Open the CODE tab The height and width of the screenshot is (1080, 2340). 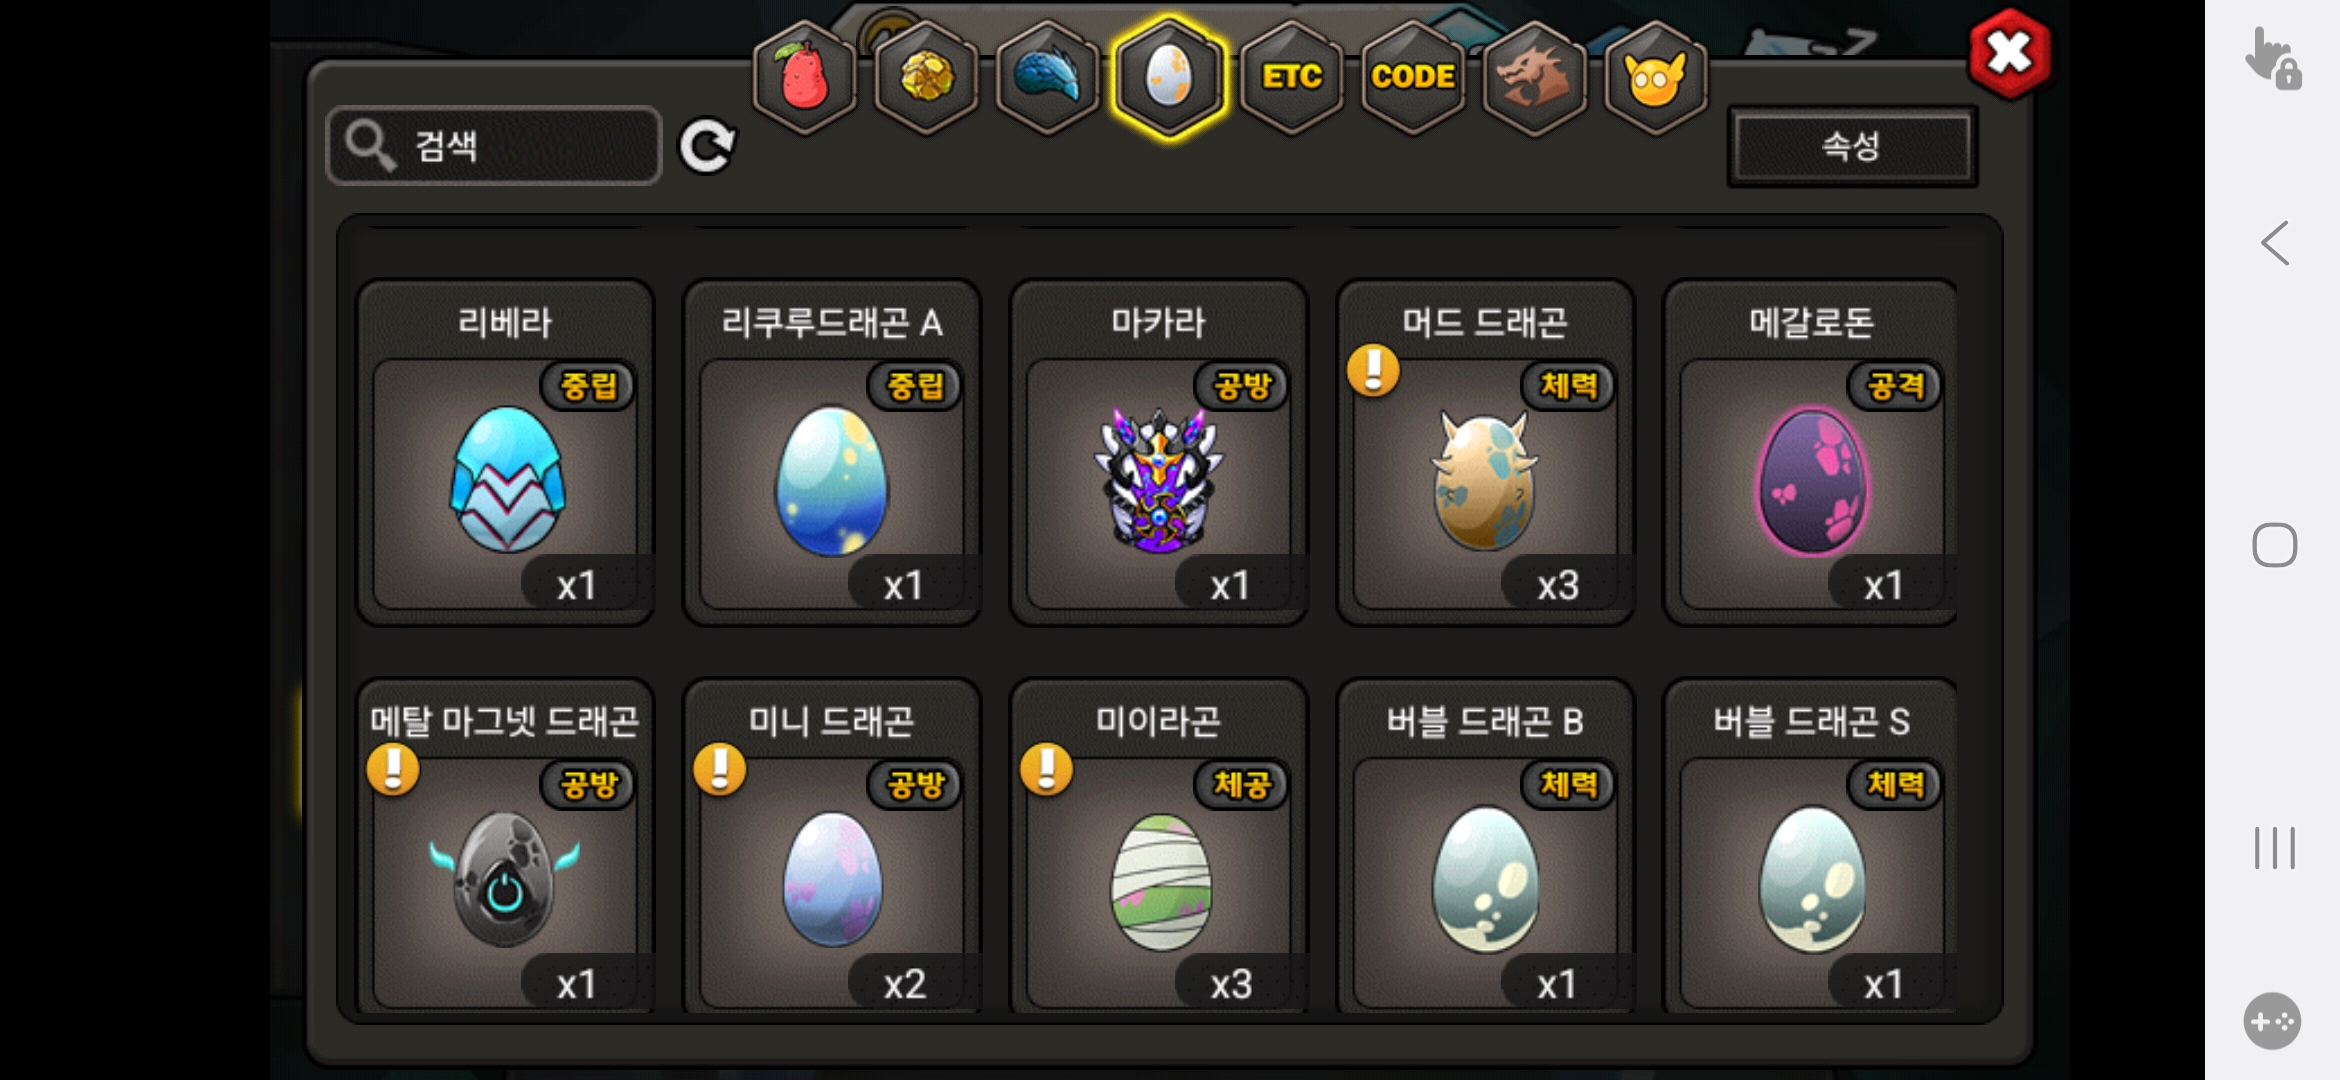point(1413,77)
